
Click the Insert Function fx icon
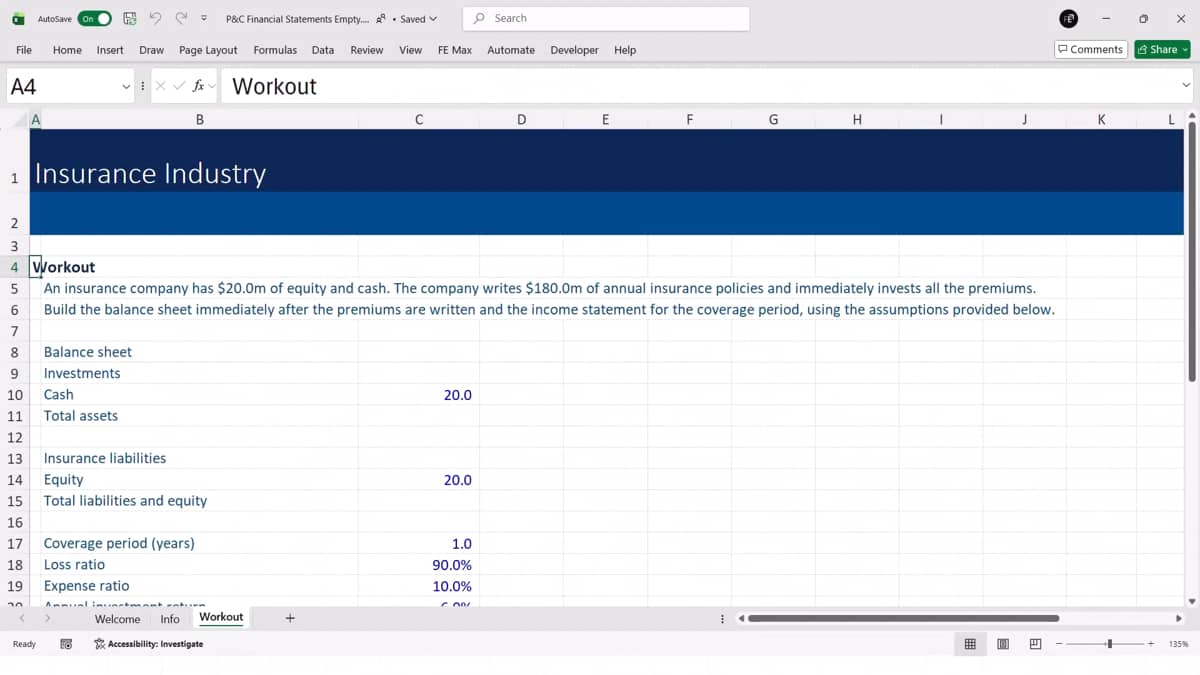[x=199, y=86]
